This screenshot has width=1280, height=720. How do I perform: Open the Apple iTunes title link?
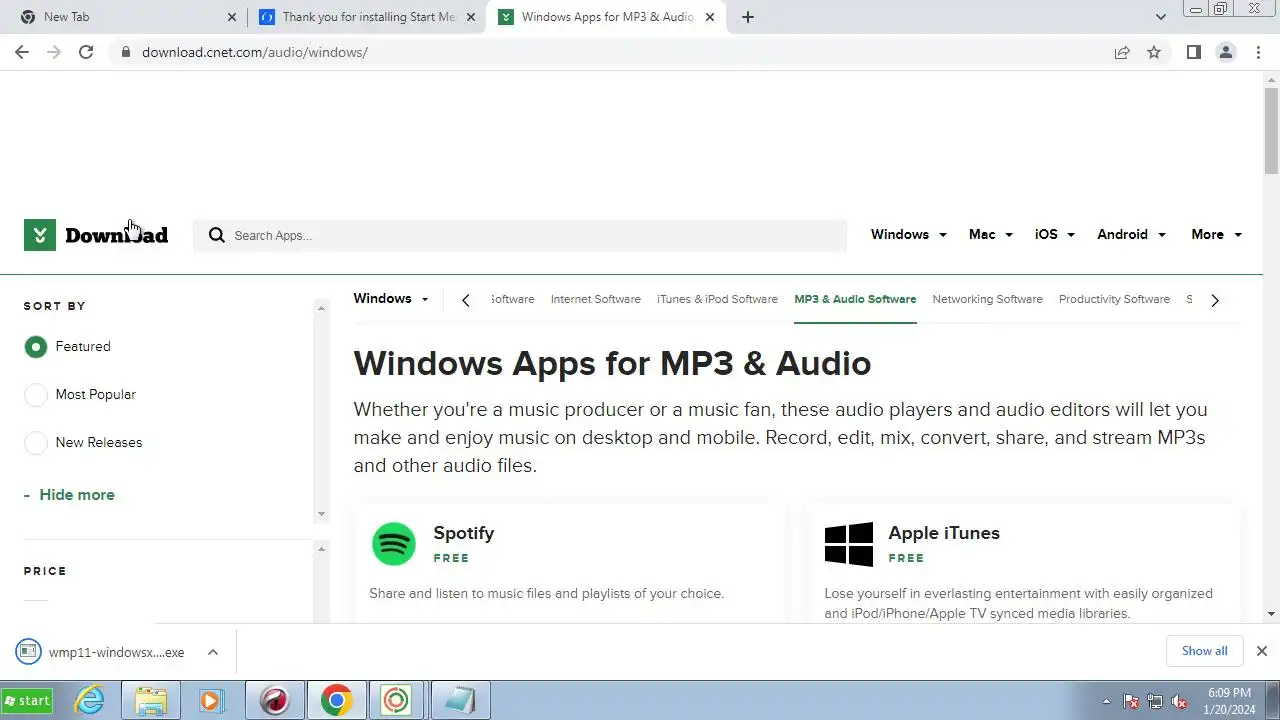click(x=944, y=533)
